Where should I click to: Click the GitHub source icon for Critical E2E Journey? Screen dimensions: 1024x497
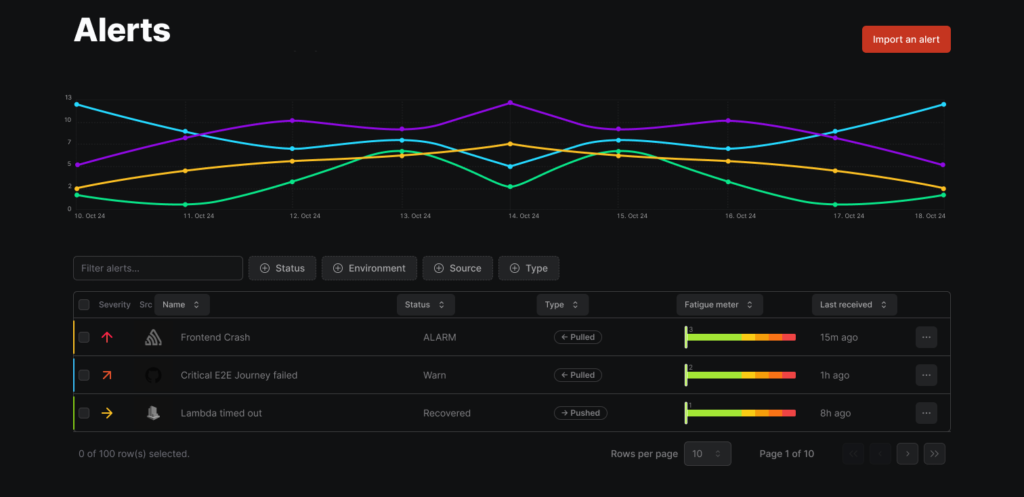(152, 375)
